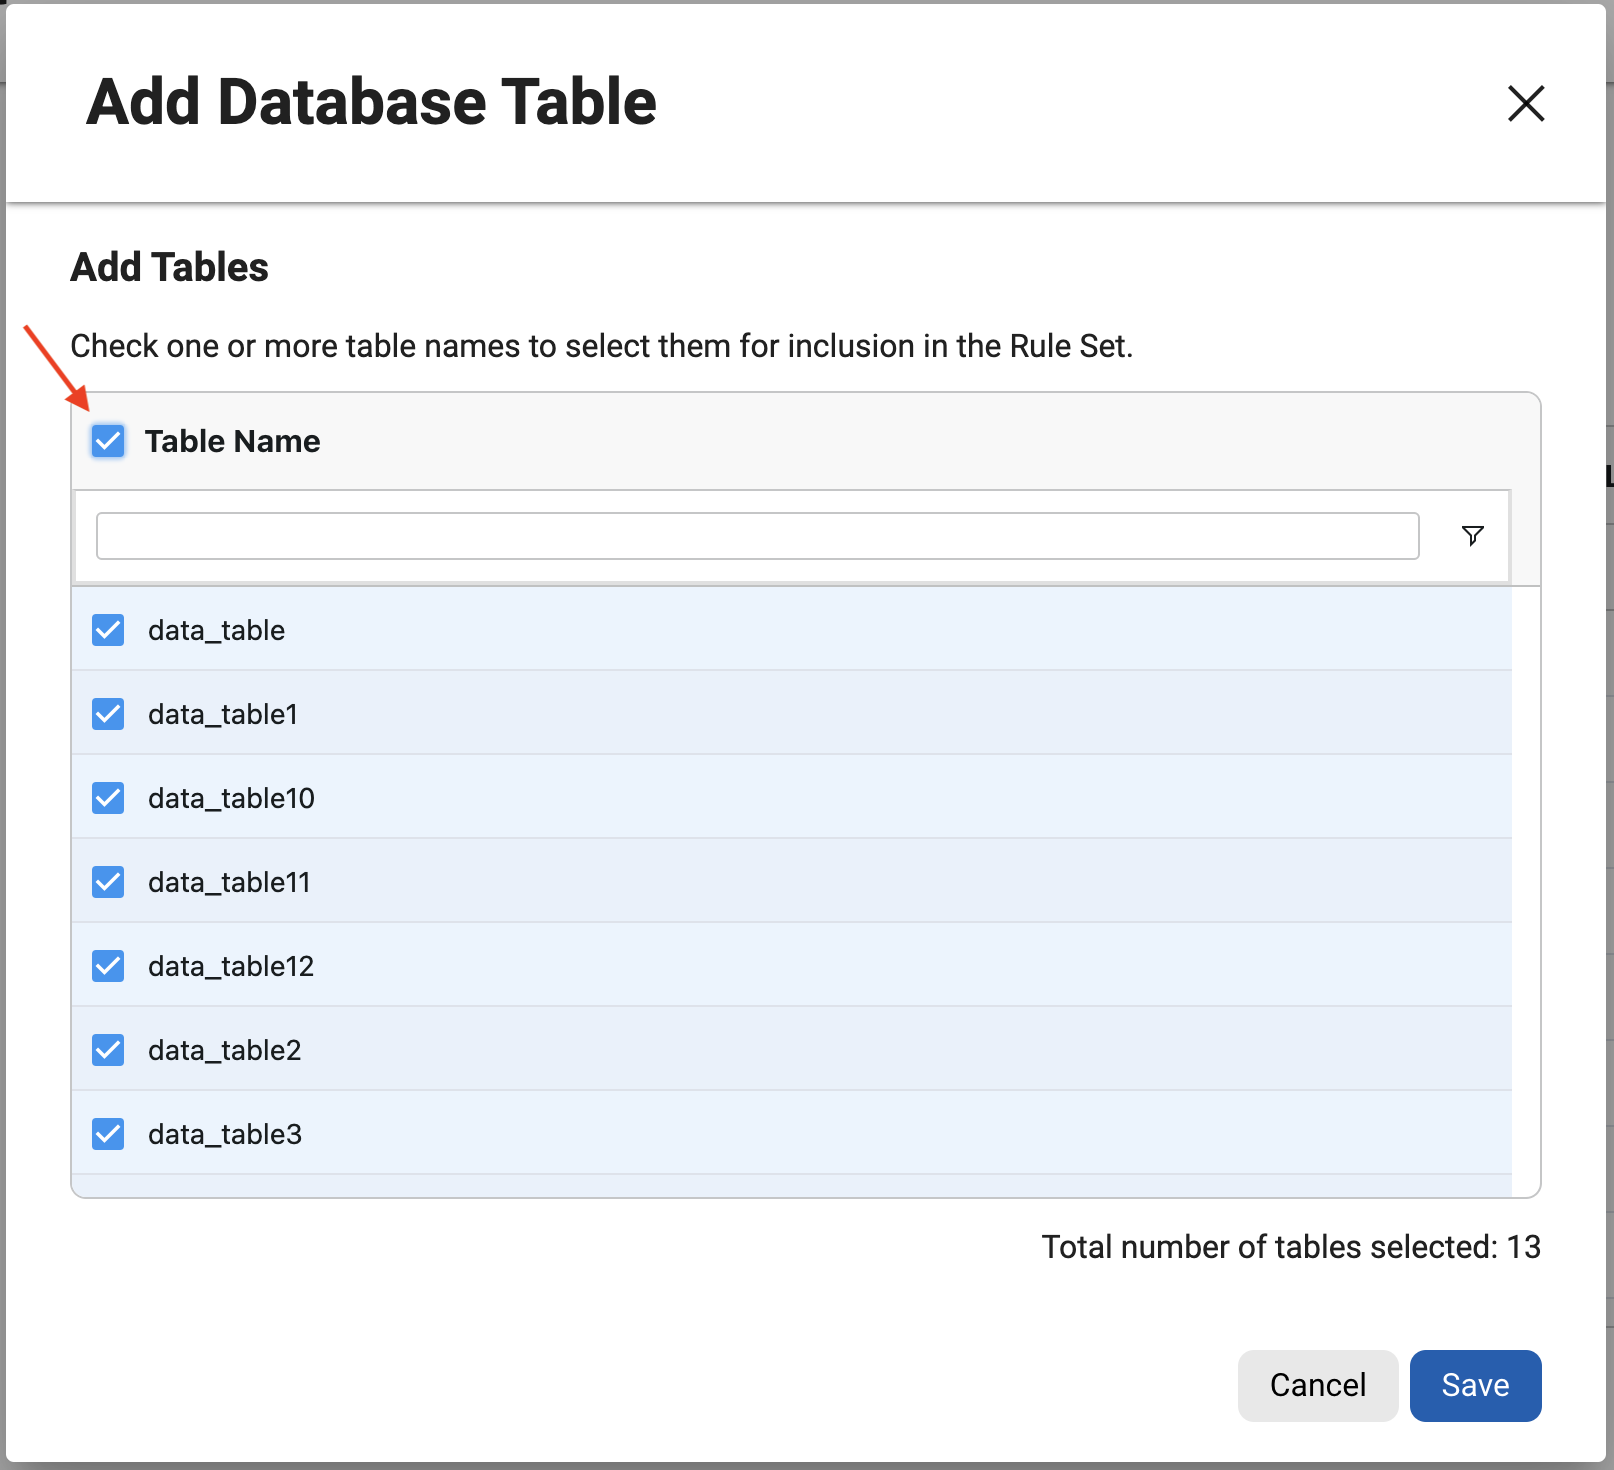Disable the data_table3 checkbox

click(108, 1134)
